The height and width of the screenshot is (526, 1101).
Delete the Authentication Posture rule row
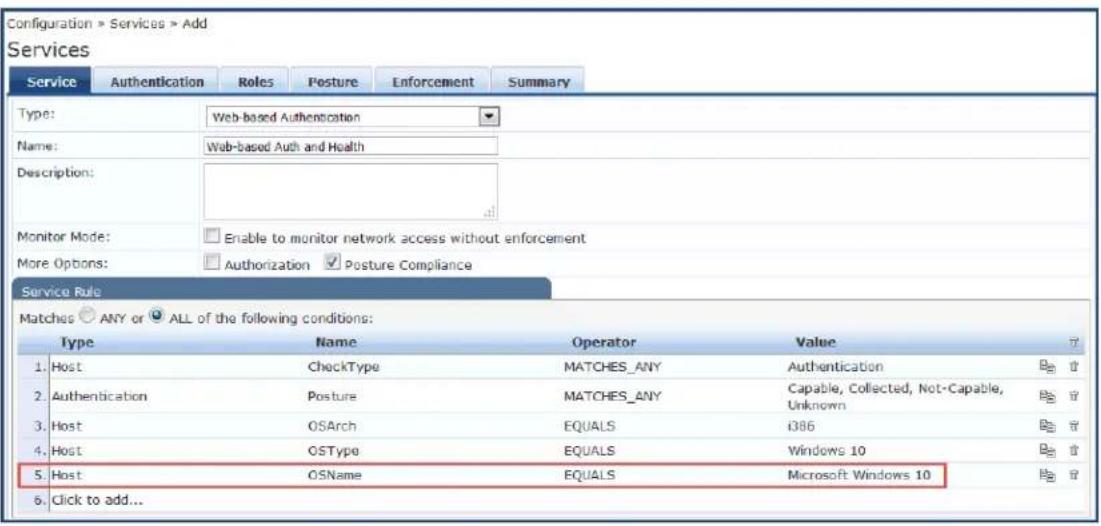coord(1073,397)
